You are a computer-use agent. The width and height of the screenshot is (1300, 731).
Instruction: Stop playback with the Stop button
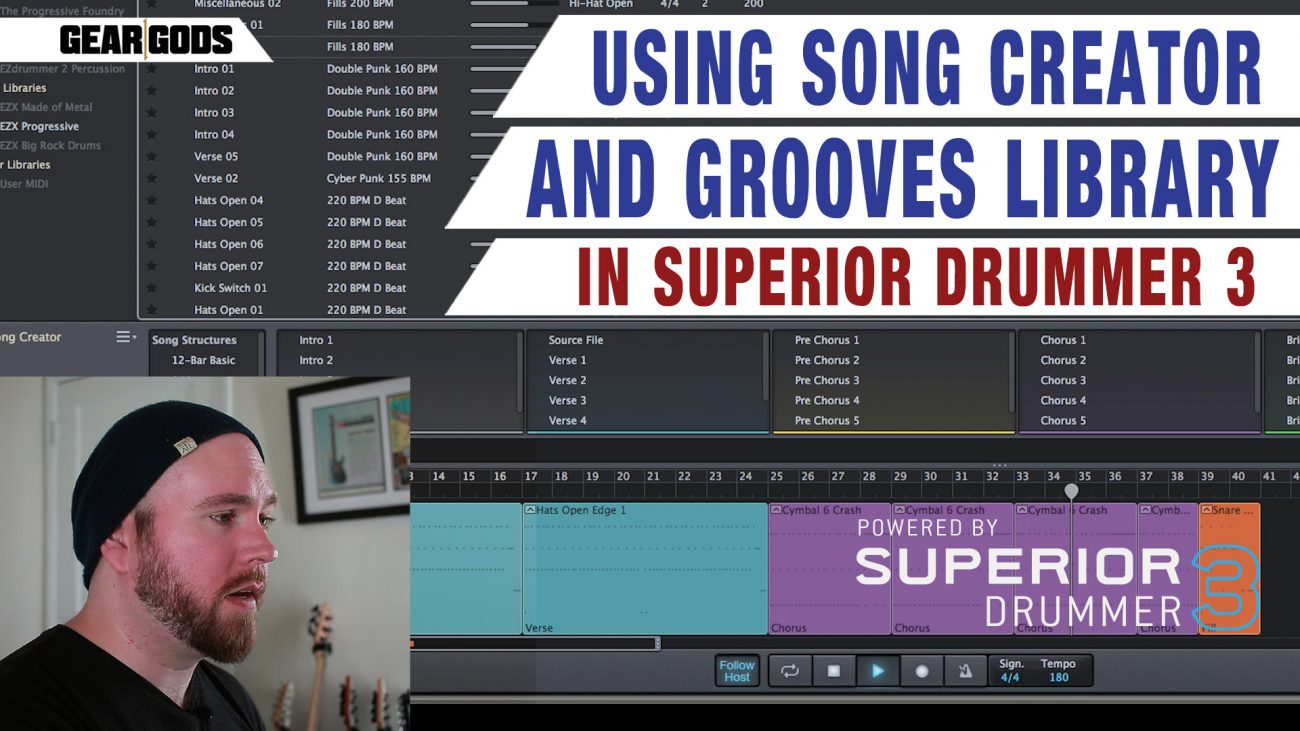point(834,671)
